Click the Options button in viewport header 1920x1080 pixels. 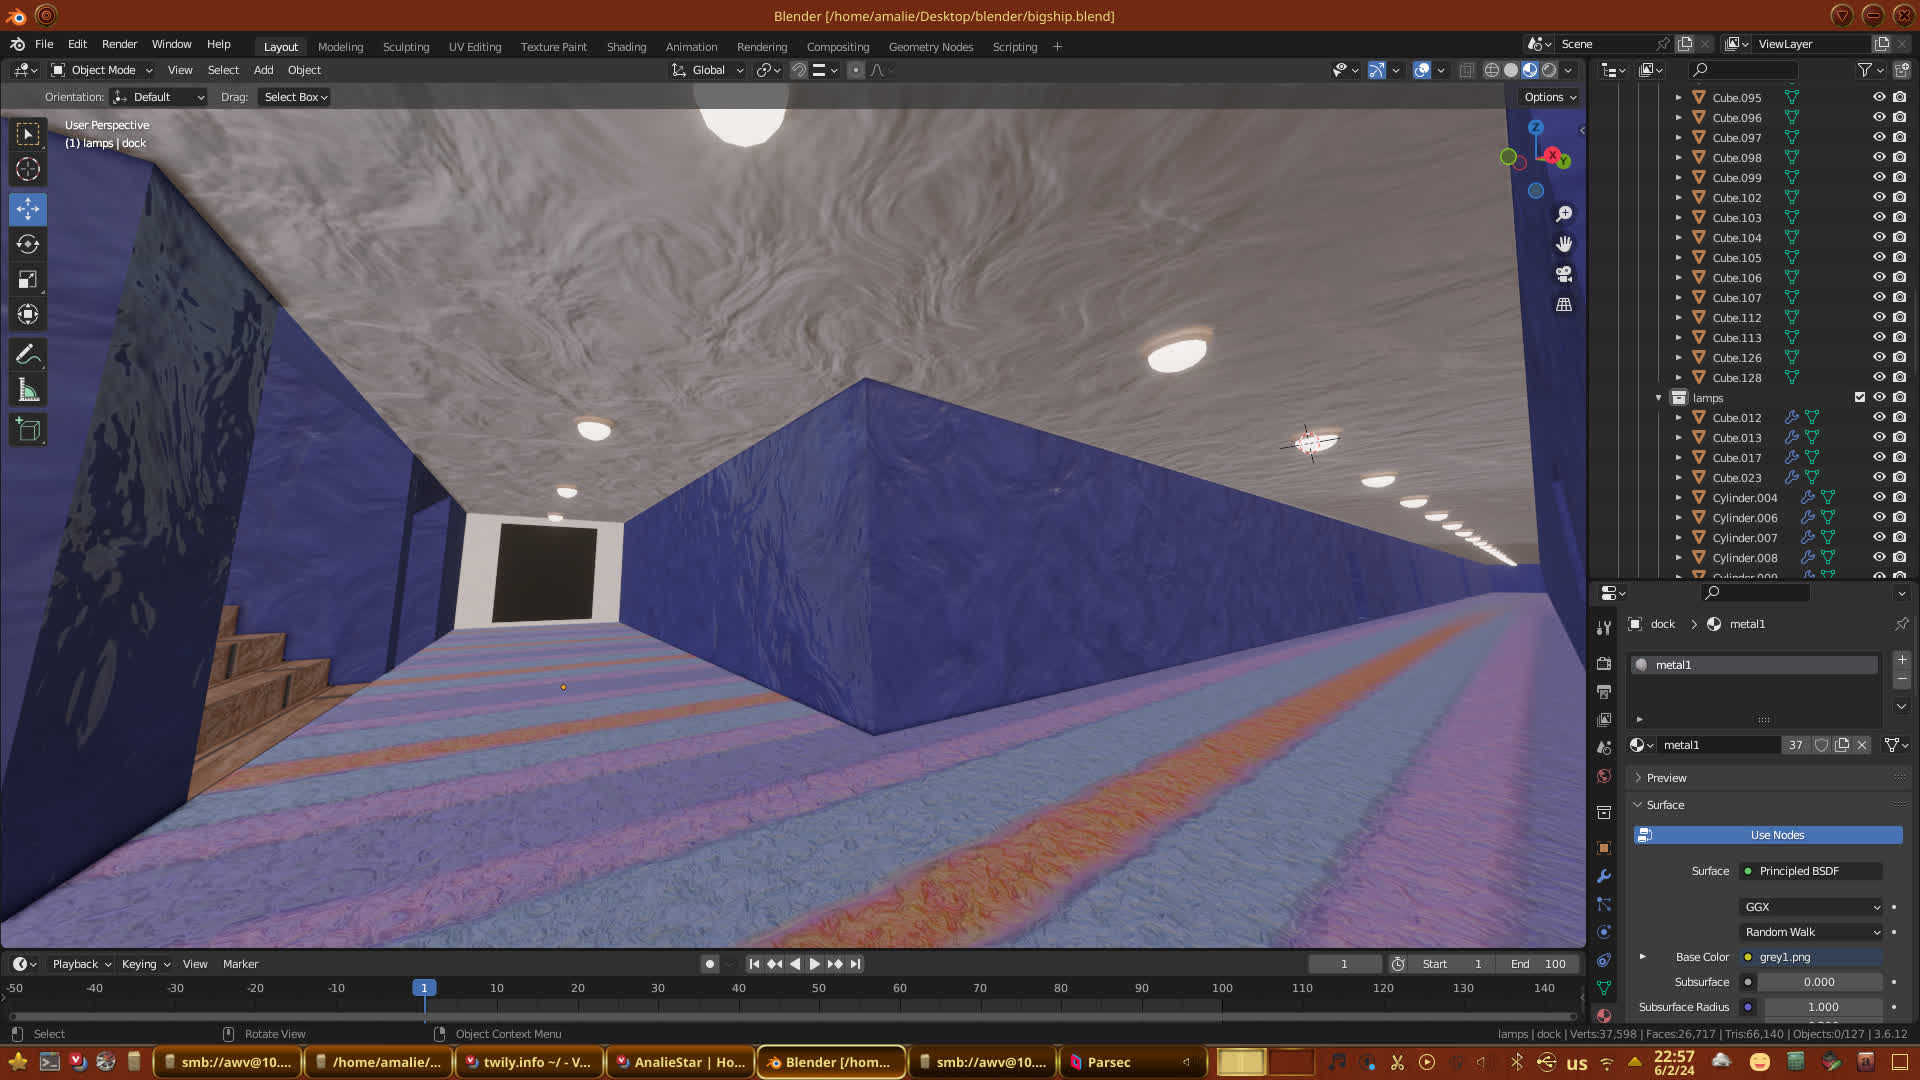click(1549, 97)
